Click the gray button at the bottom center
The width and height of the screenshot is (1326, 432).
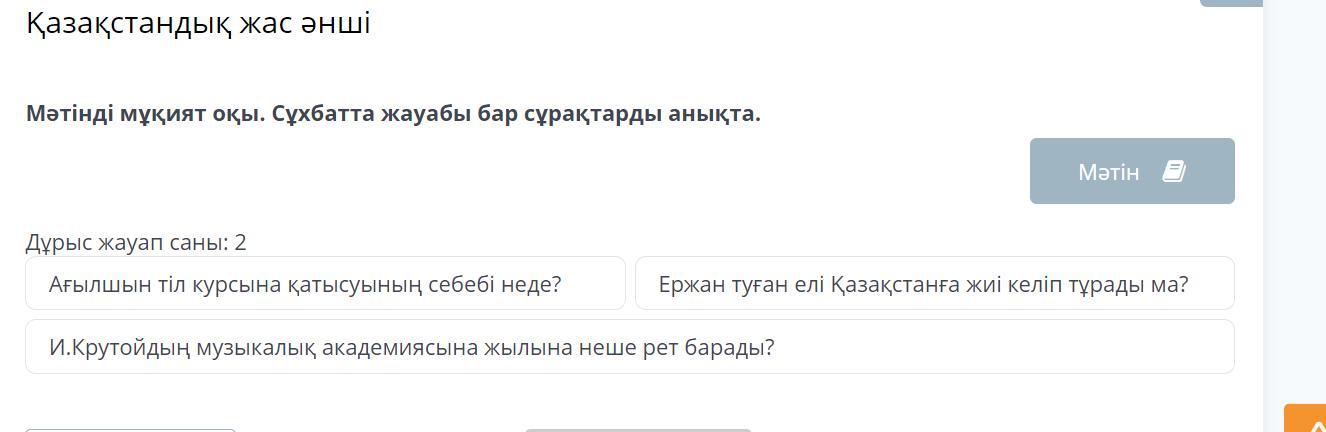pyautogui.click(x=638, y=430)
